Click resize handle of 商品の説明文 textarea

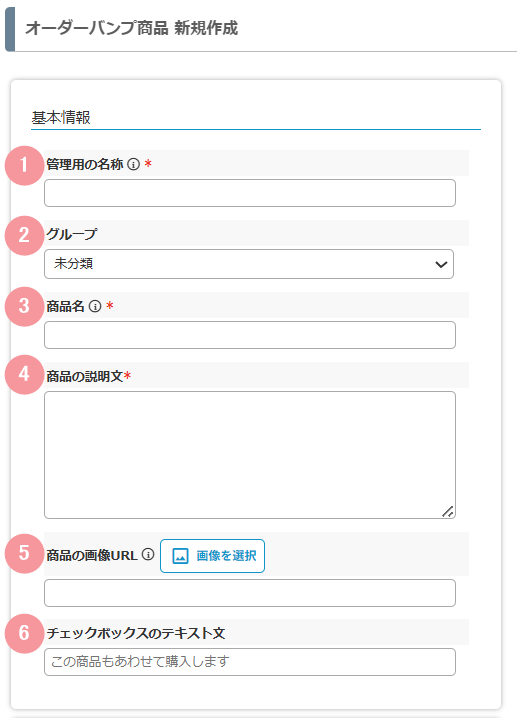pos(447,511)
